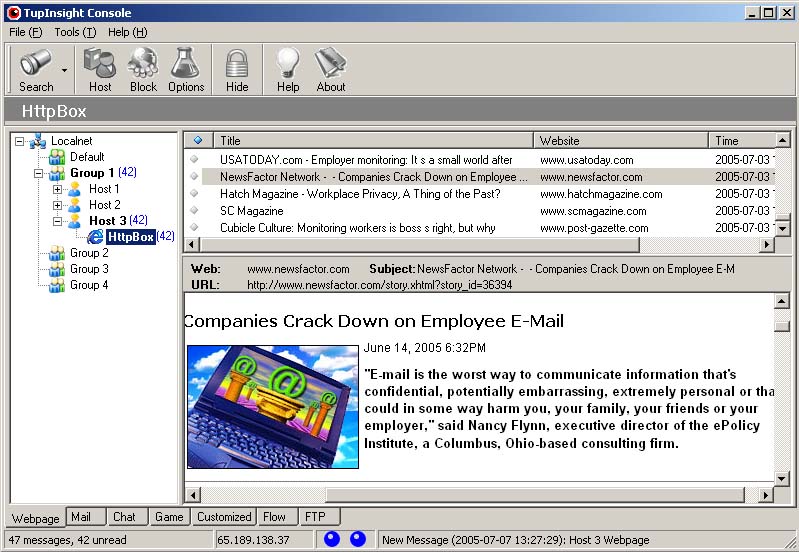Screen dimensions: 799x552
Task: Click the preview pane horizontal scrollbar thumb
Action: coord(536,494)
